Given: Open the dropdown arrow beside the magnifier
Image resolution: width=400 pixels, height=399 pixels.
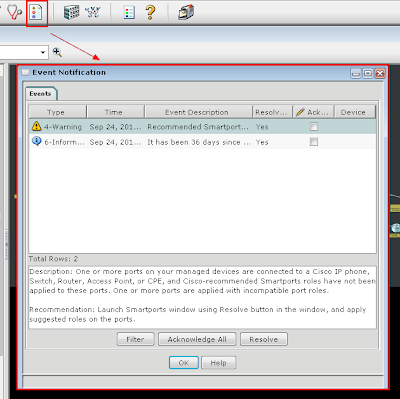Looking at the screenshot, I should pos(43,52).
